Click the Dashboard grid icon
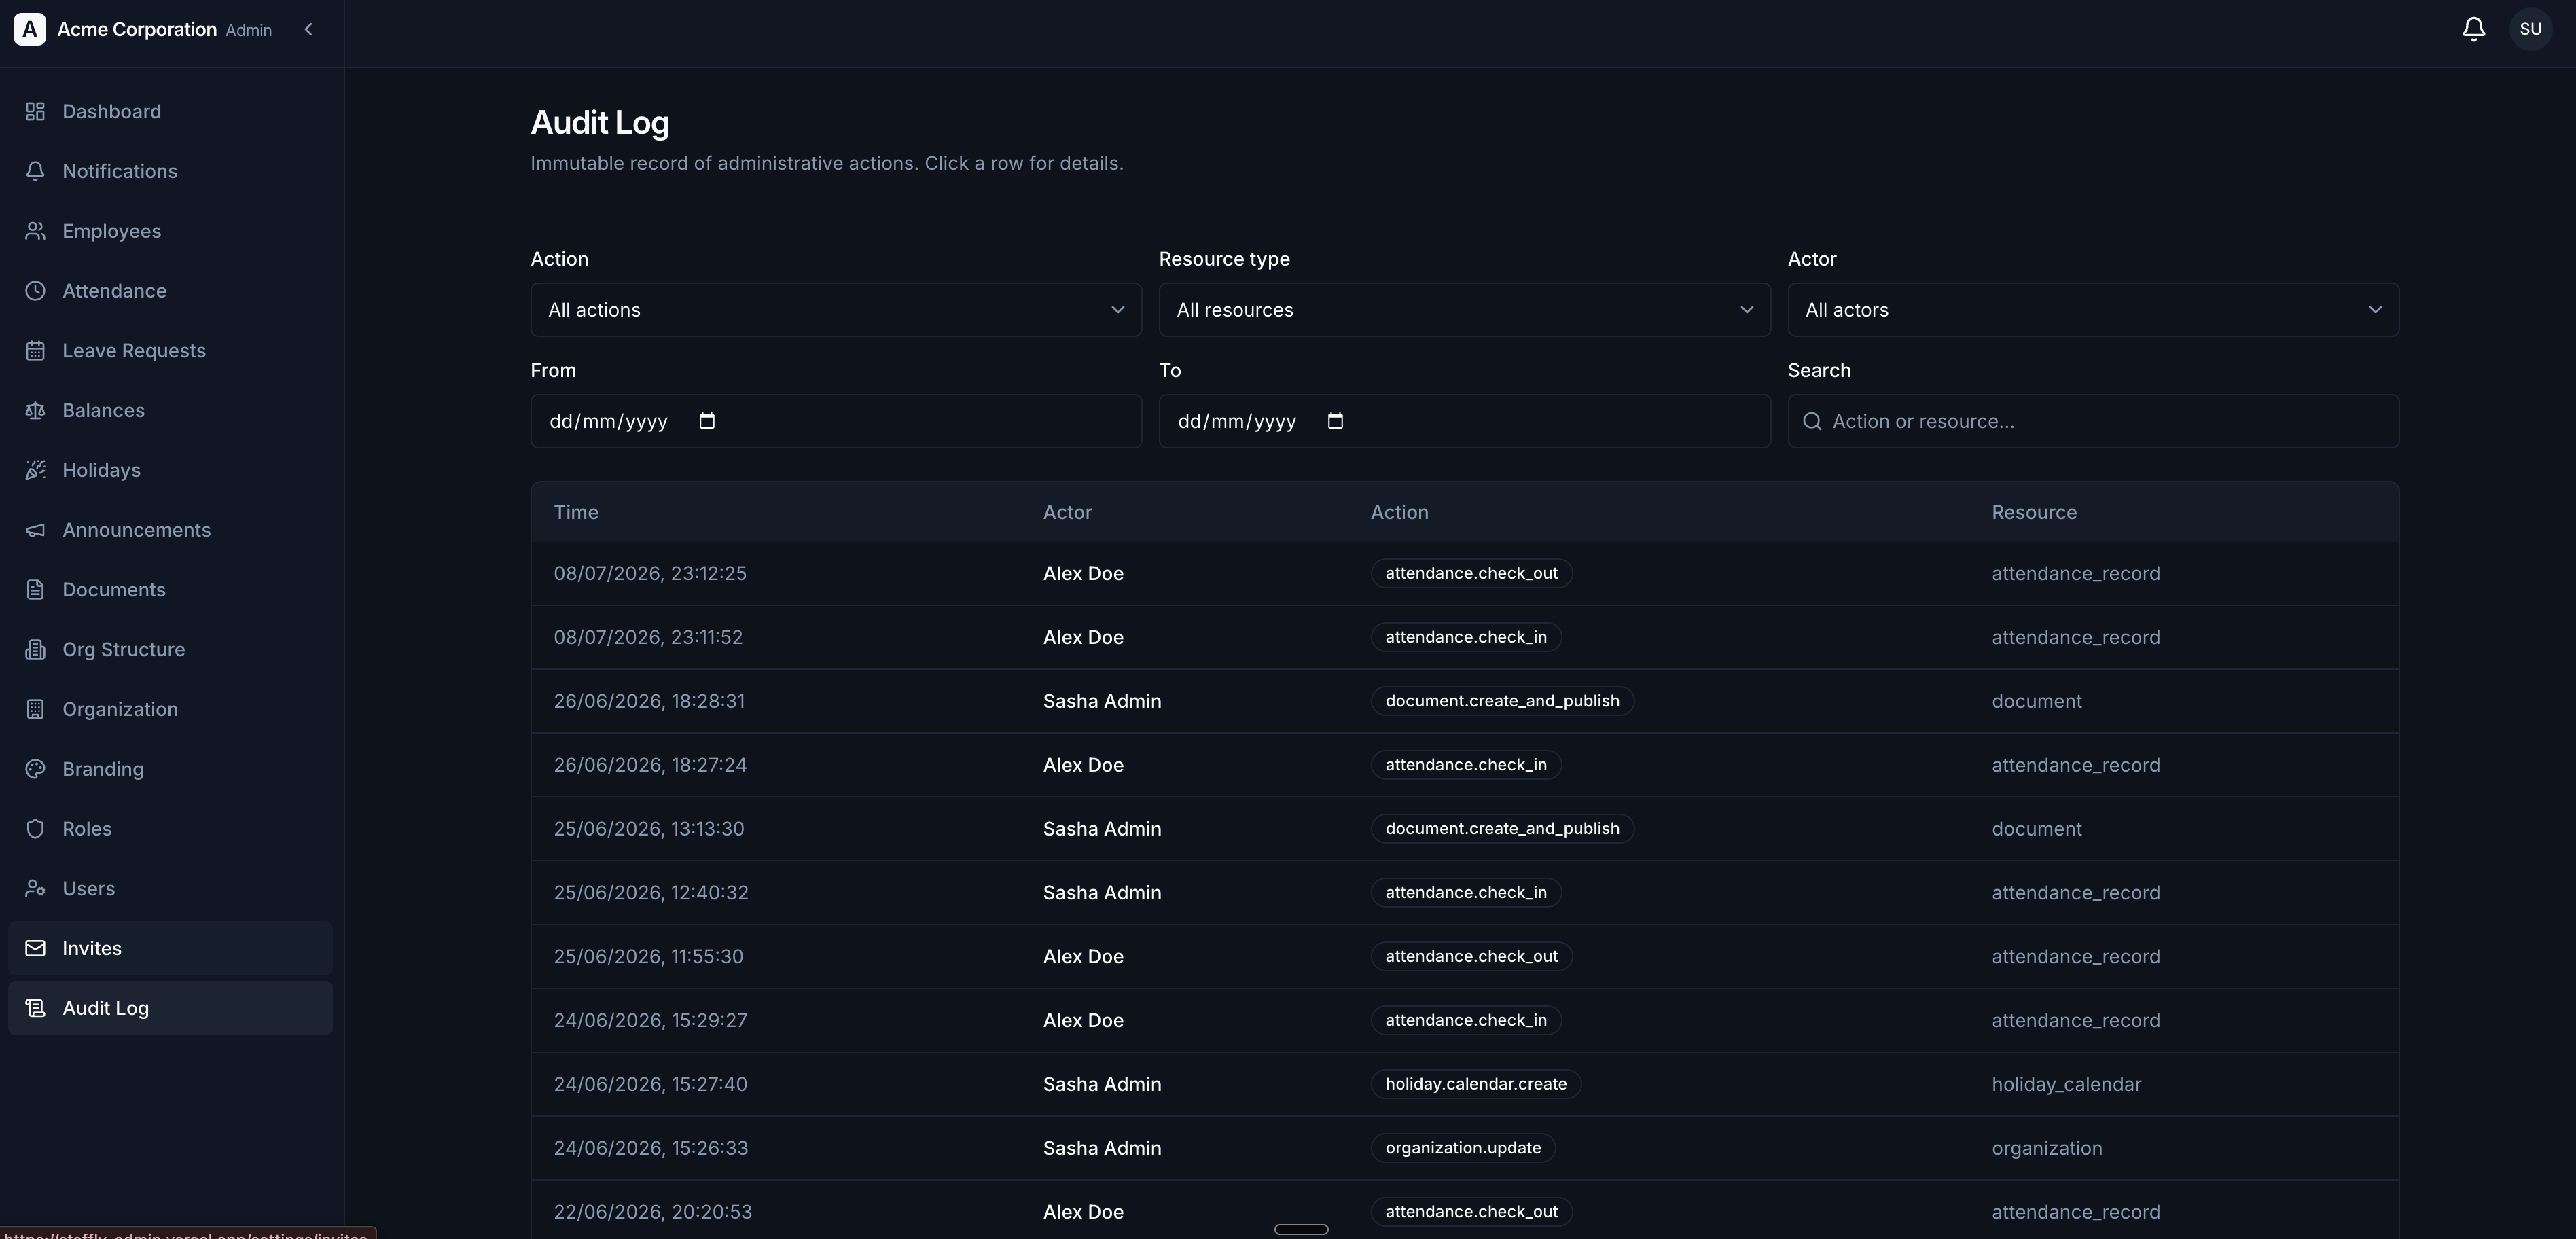The height and width of the screenshot is (1239, 2576). 35,111
